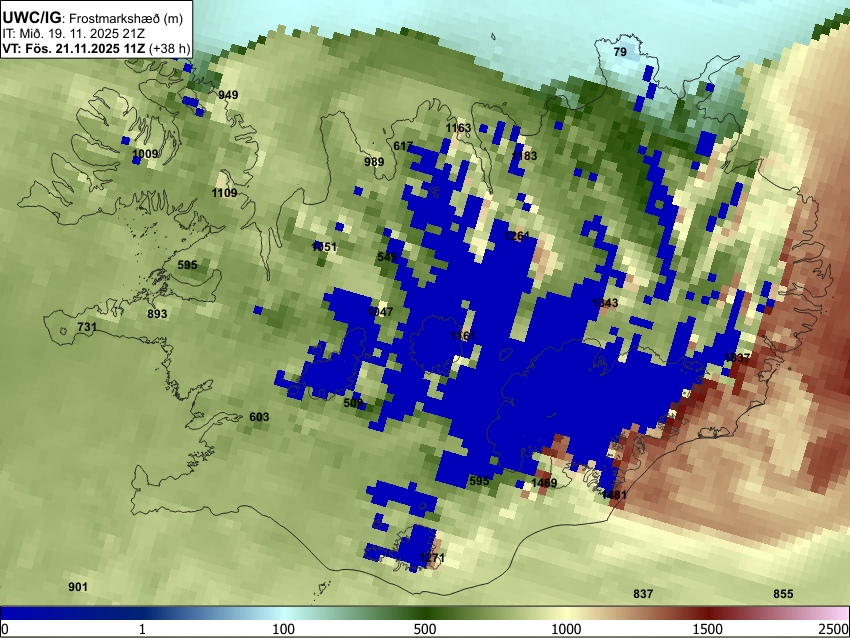The image size is (850, 638).
Task: Select the 100 legend tick label
Action: [x=284, y=629]
